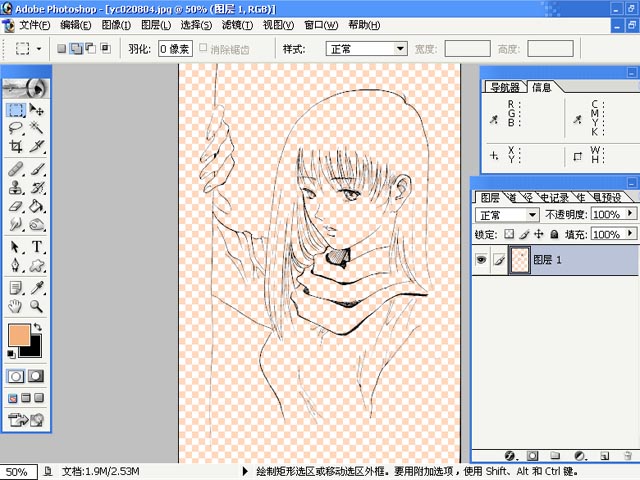Toggle lock transparent pixels

(509, 234)
